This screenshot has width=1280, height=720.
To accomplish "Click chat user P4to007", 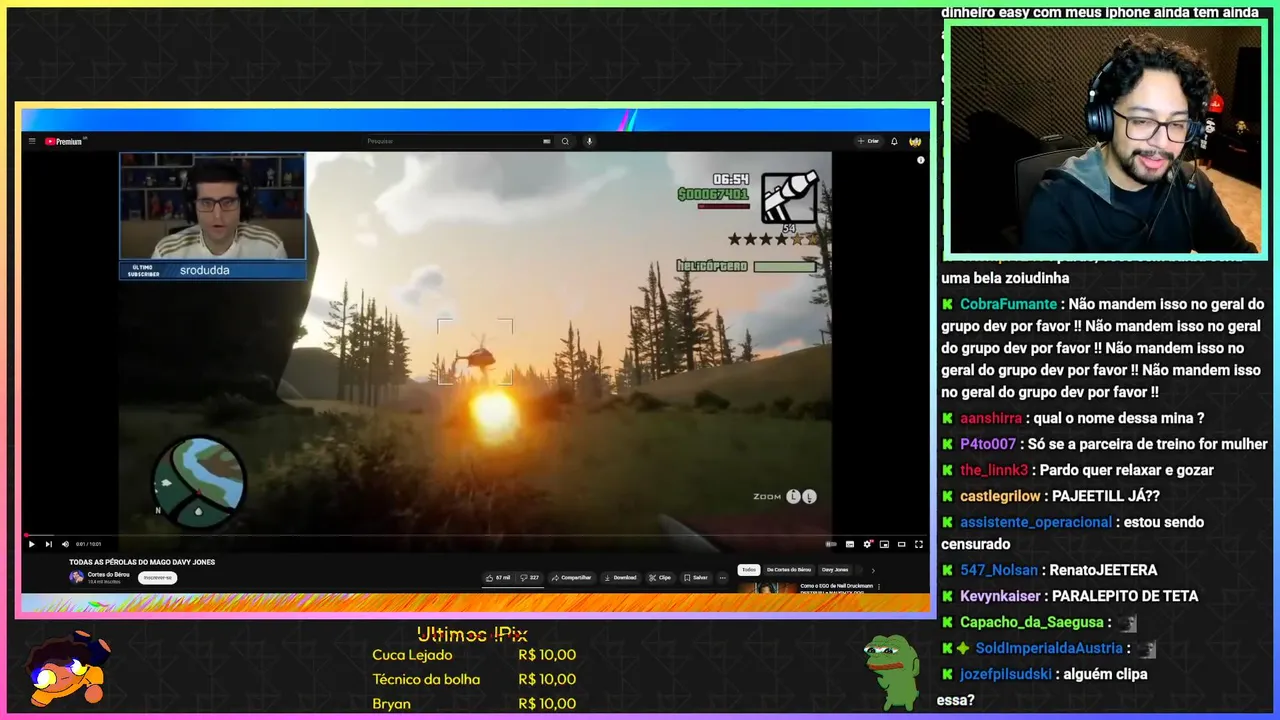I will (988, 444).
